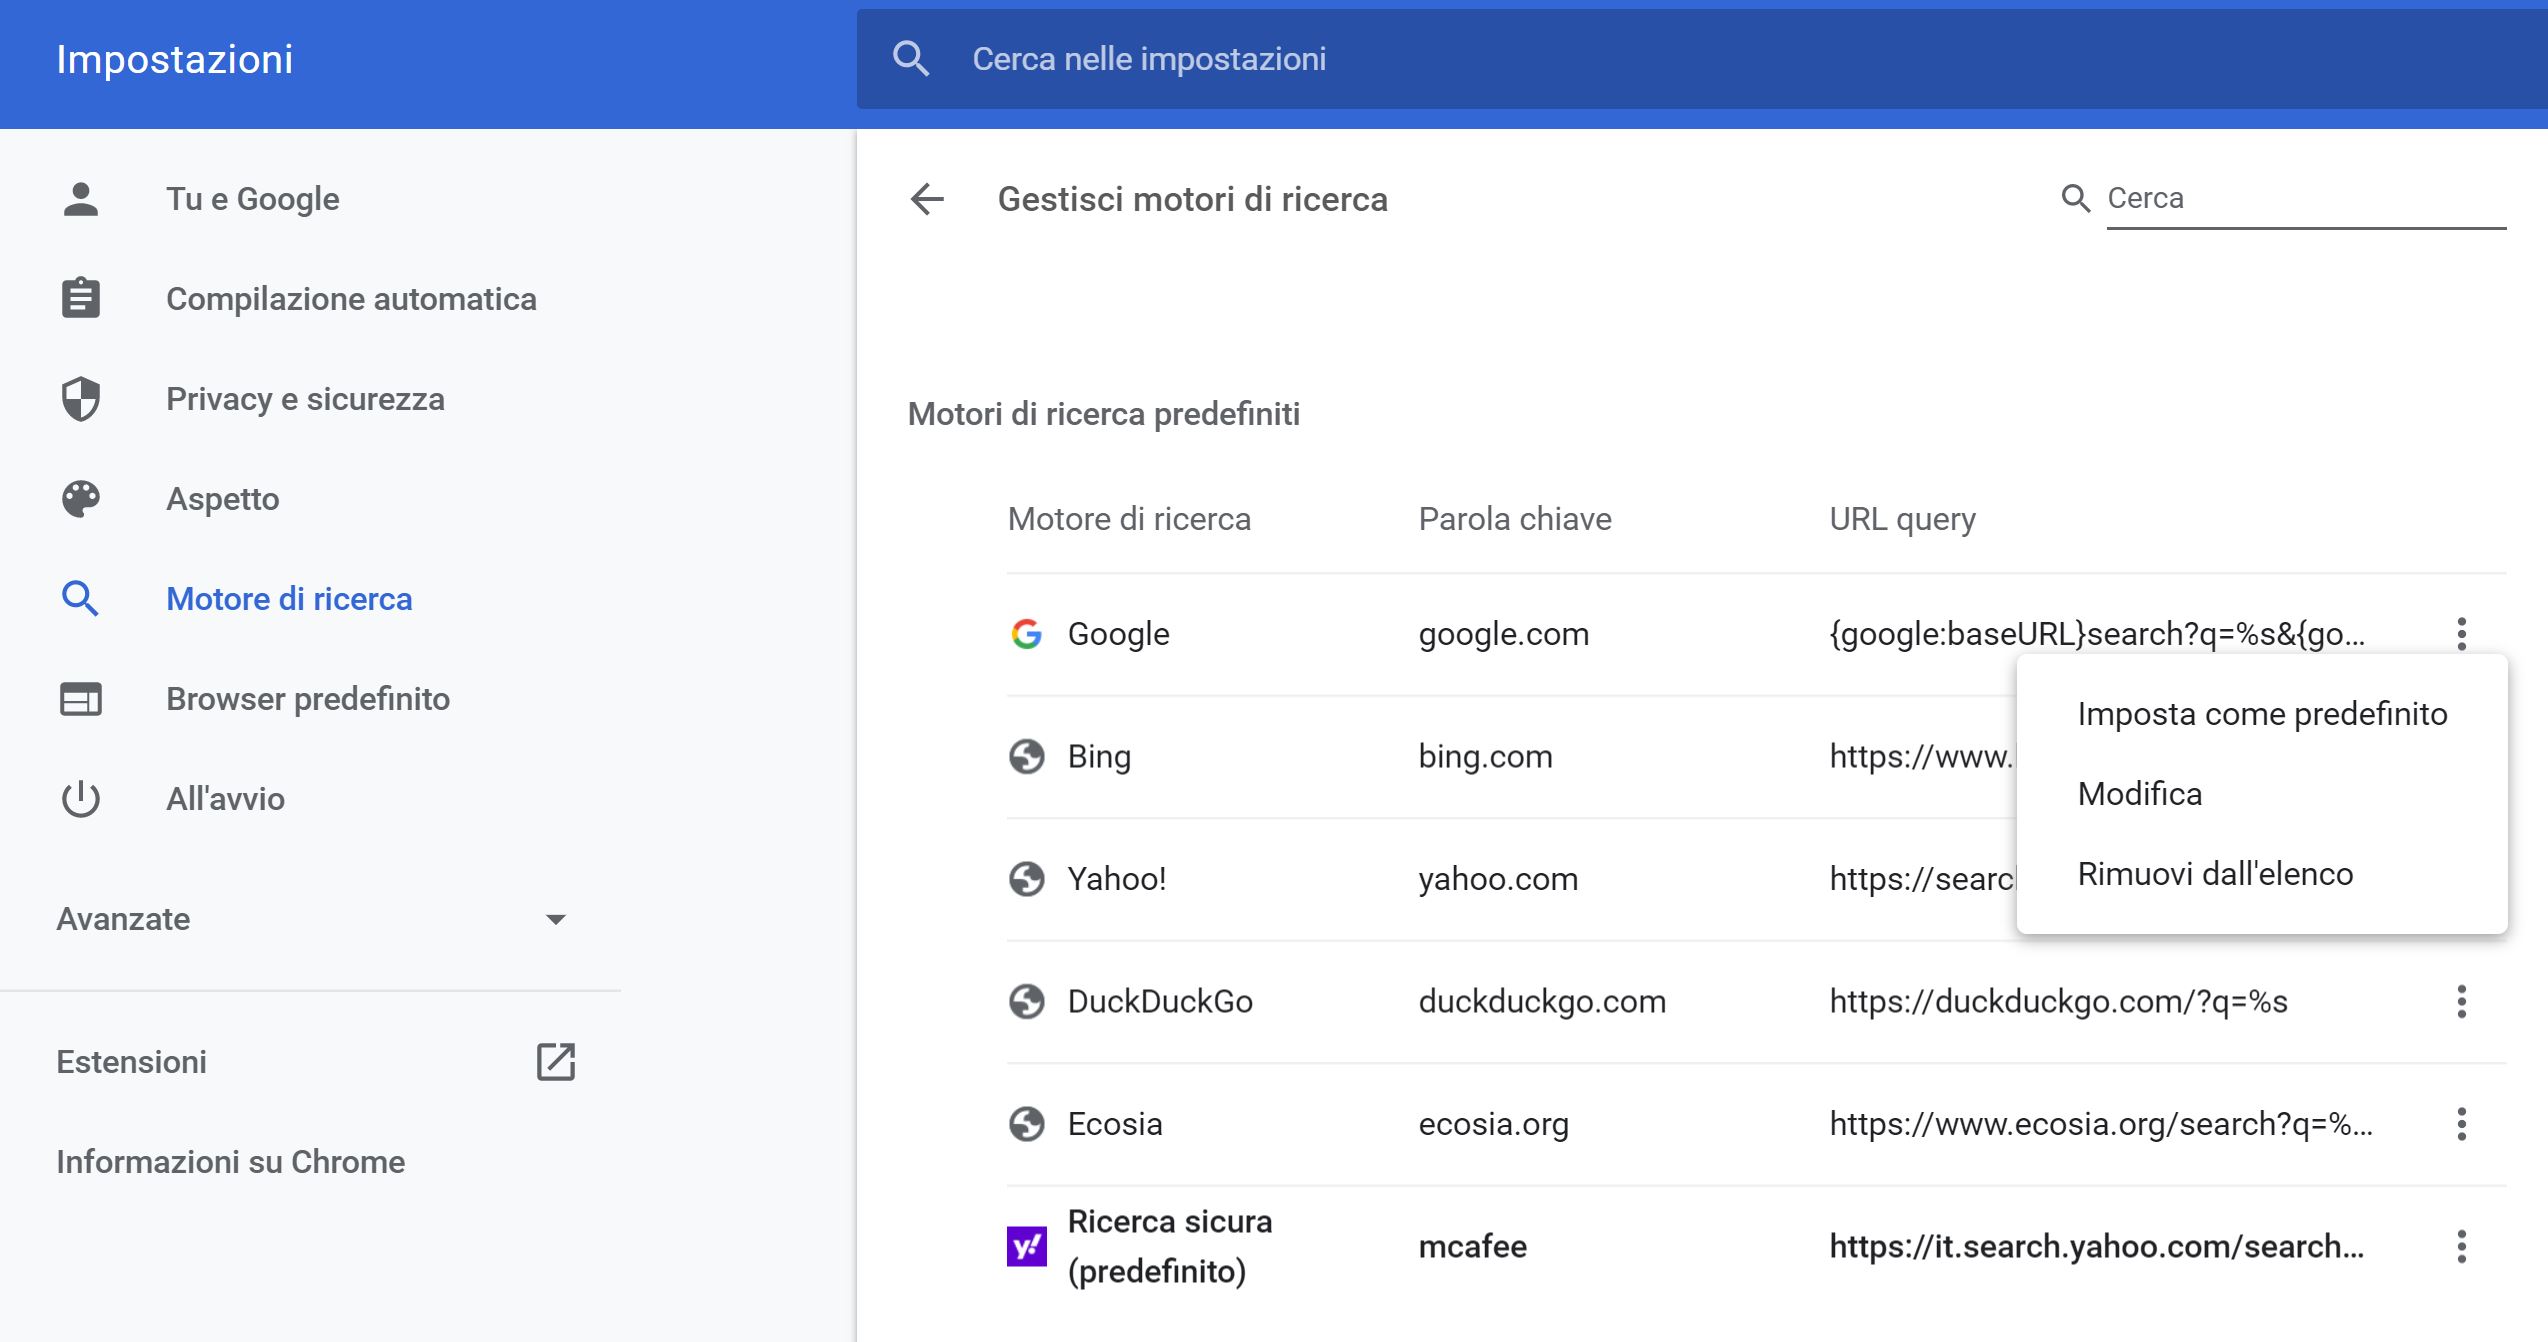Image resolution: width=2548 pixels, height=1342 pixels.
Task: Go back using the arrow beside Gestisci motori di ricerca
Action: [x=927, y=199]
